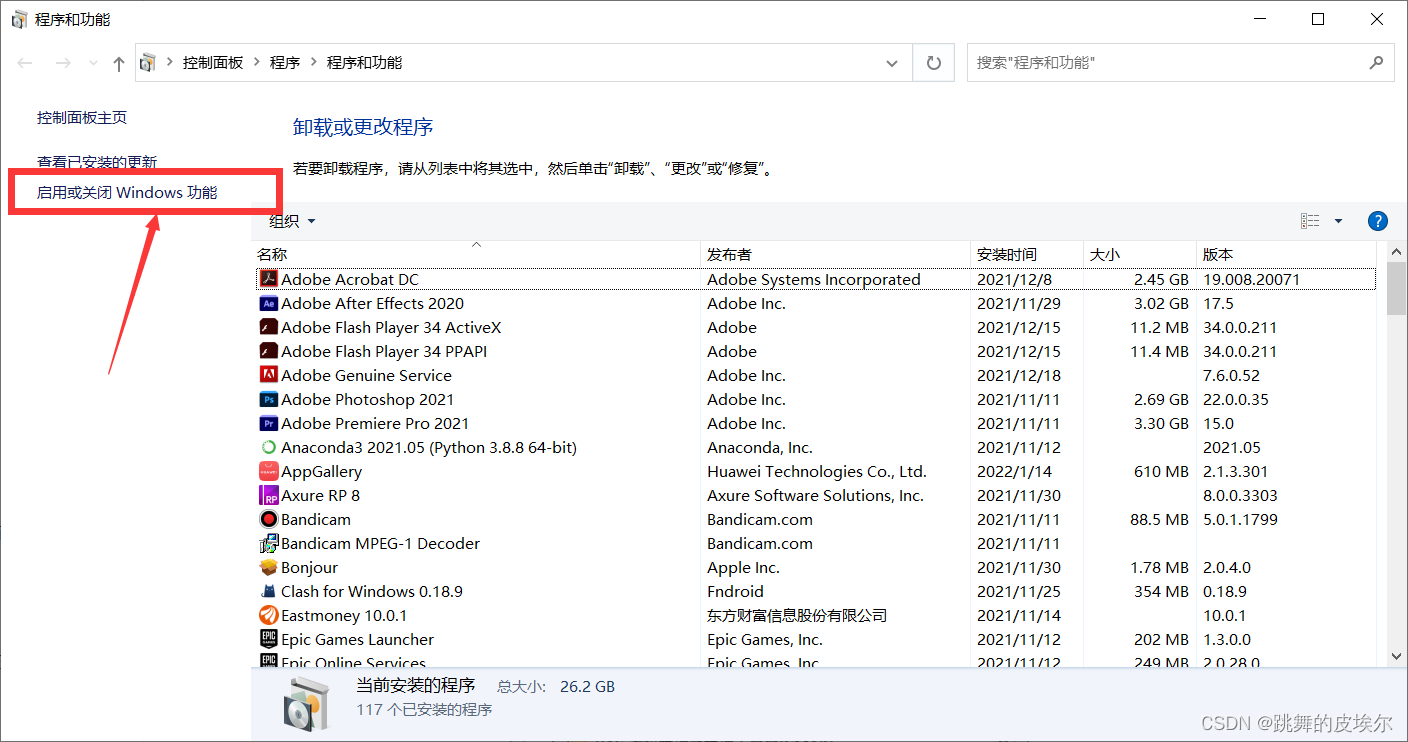1408x742 pixels.
Task: Click 程序 in the breadcrumb path
Action: pyautogui.click(x=285, y=62)
